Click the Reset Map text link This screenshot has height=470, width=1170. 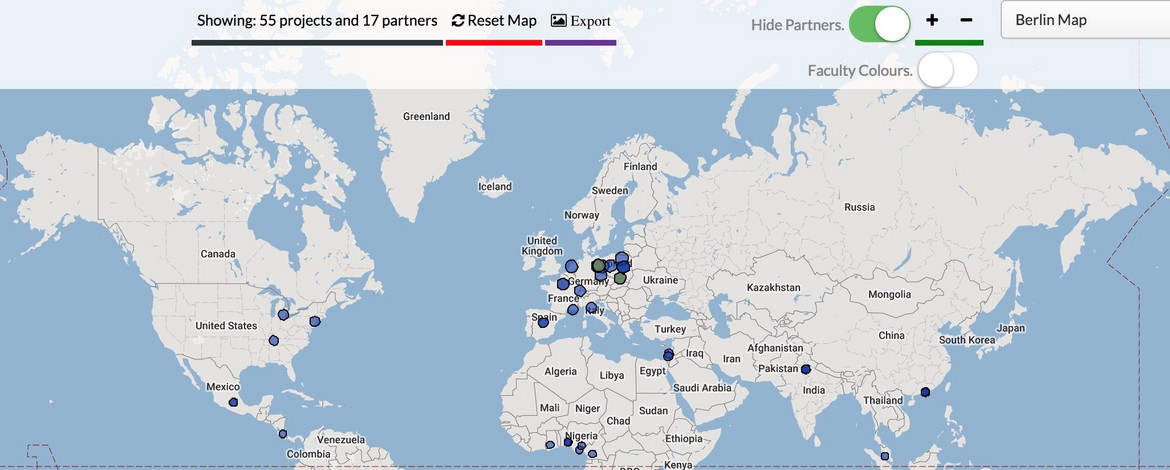[502, 21]
